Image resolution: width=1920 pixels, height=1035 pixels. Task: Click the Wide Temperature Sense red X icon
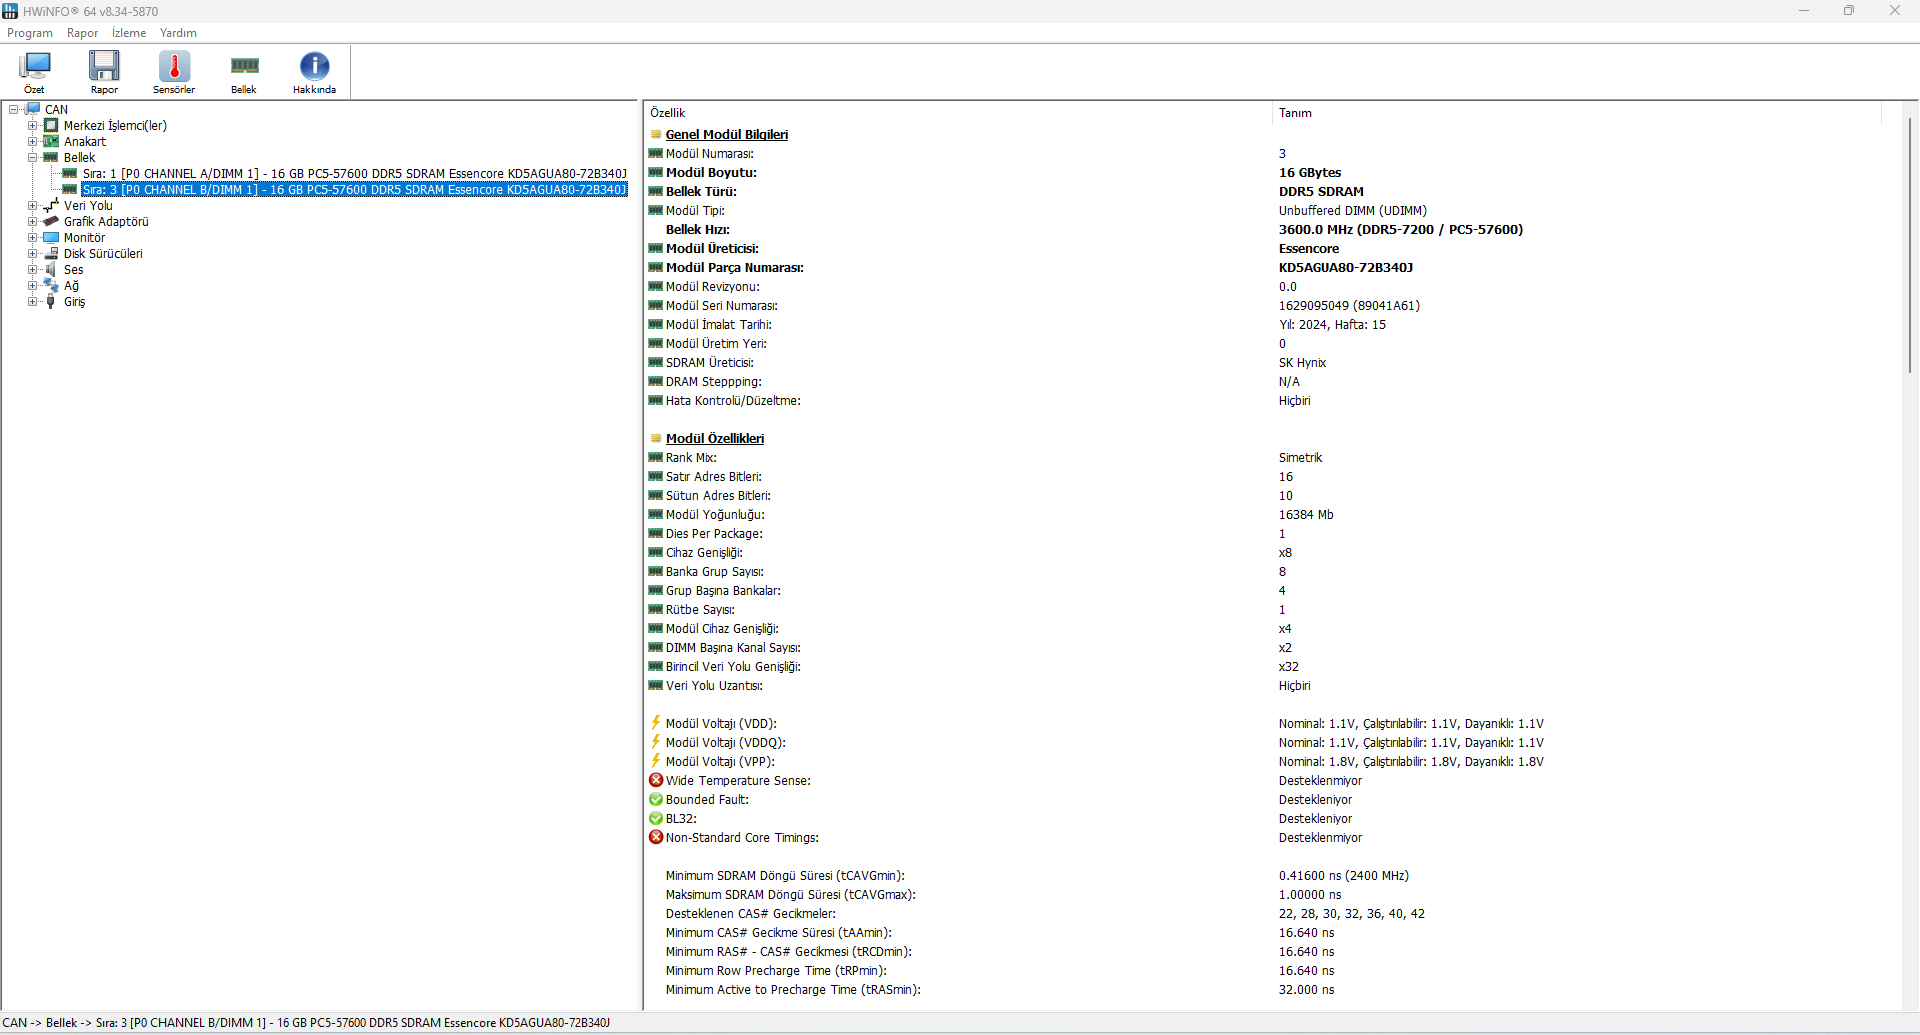(656, 780)
